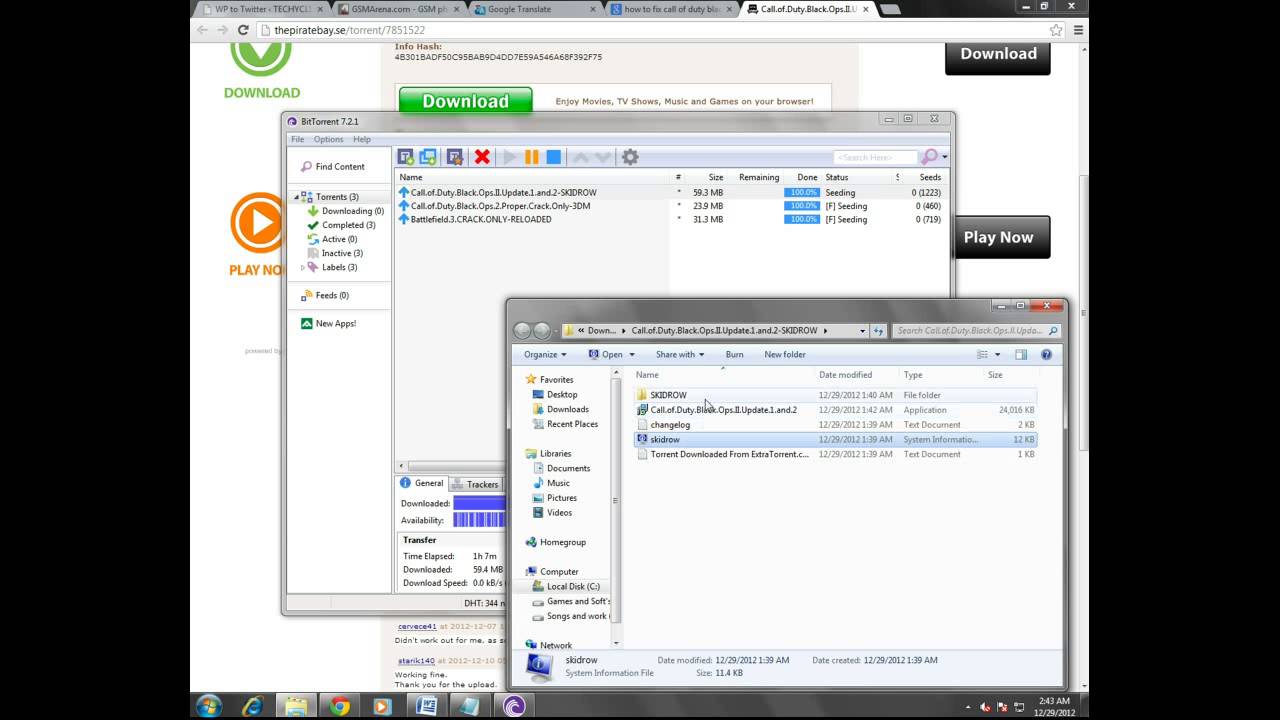Click Create New Torrent toolbar icon
This screenshot has width=1280, height=720.
455,157
